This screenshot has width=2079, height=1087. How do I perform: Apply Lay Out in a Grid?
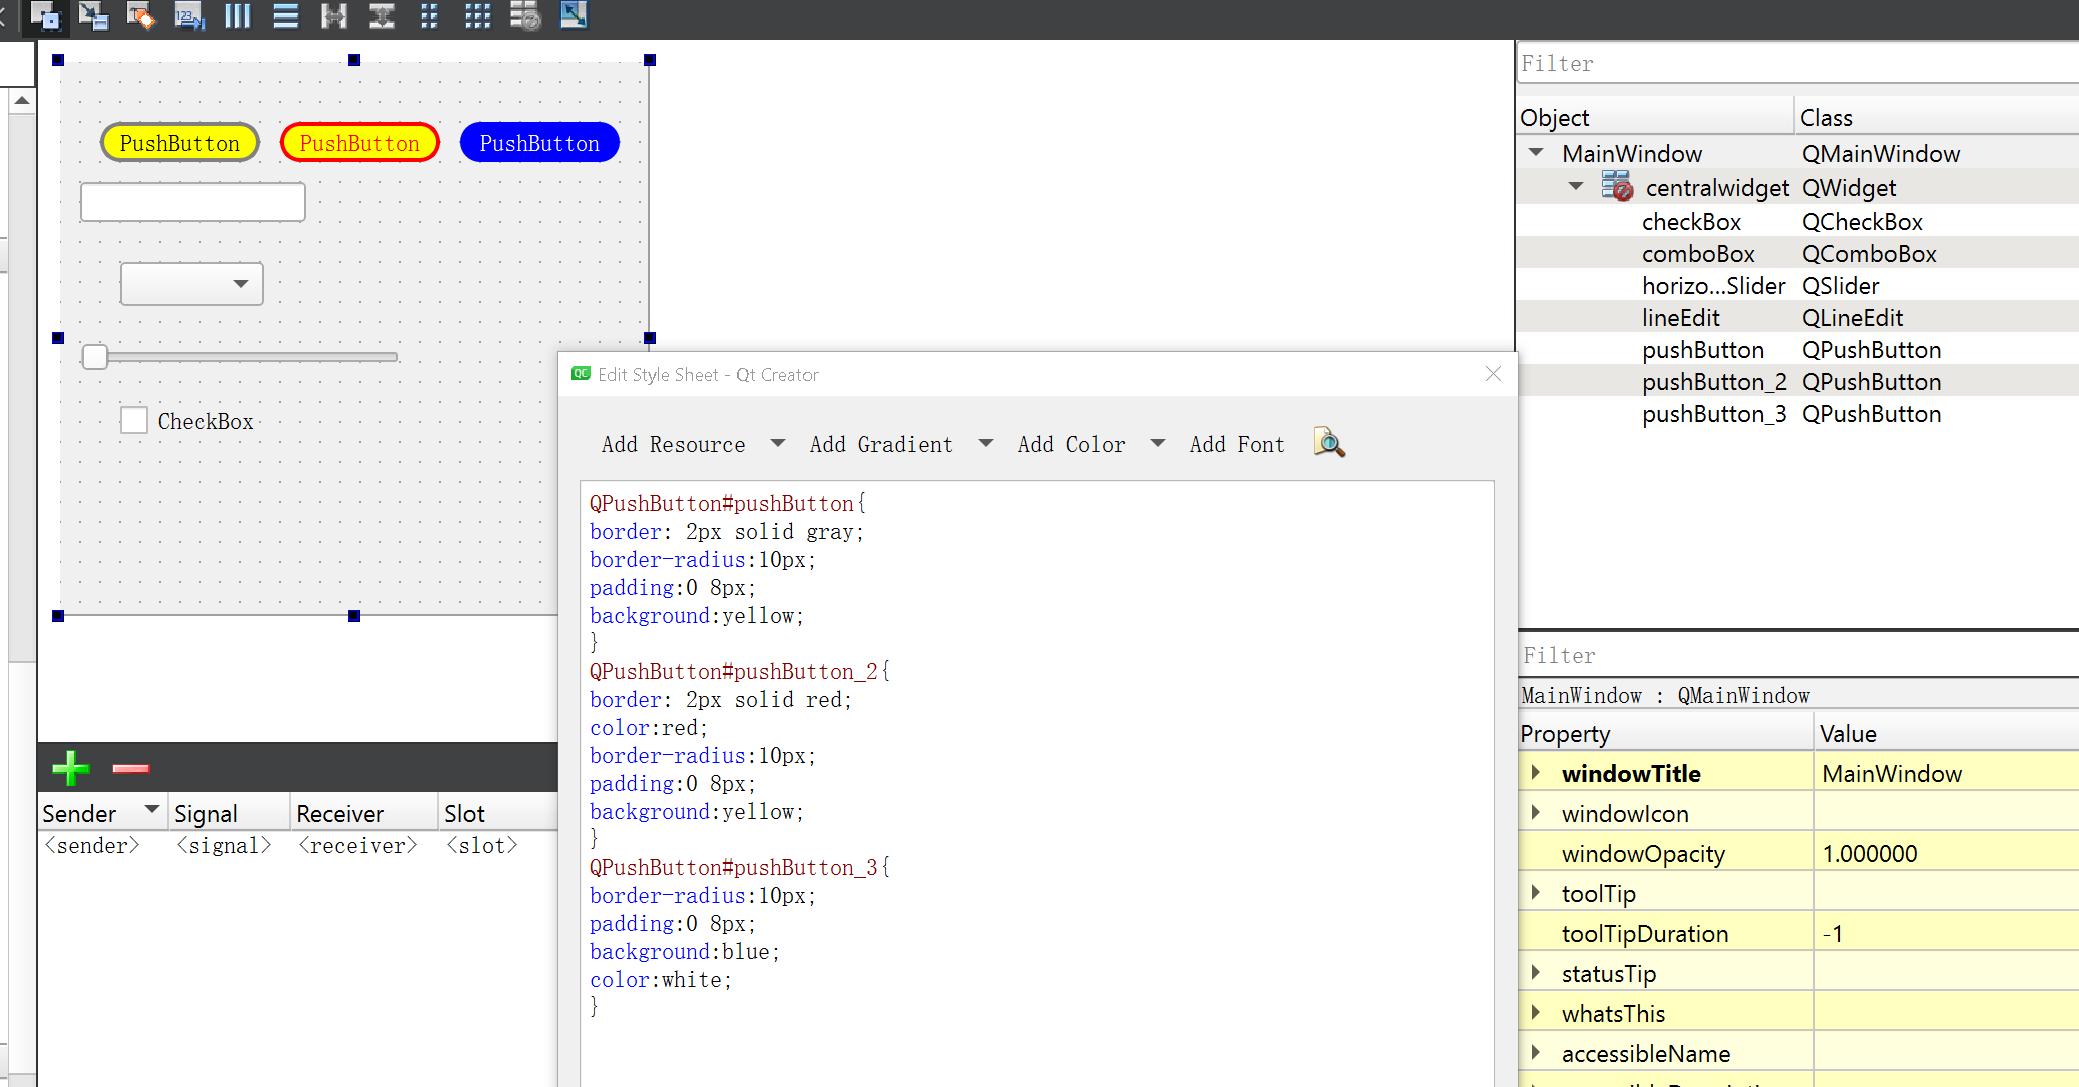coord(476,17)
